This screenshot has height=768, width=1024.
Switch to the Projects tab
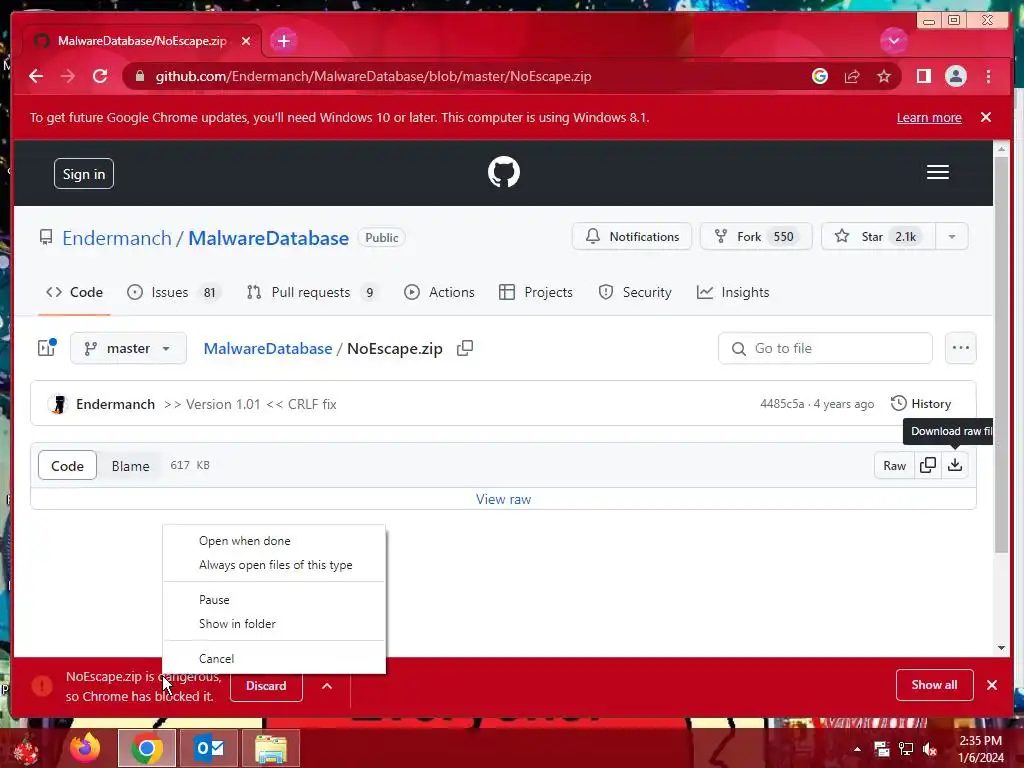[x=536, y=293]
